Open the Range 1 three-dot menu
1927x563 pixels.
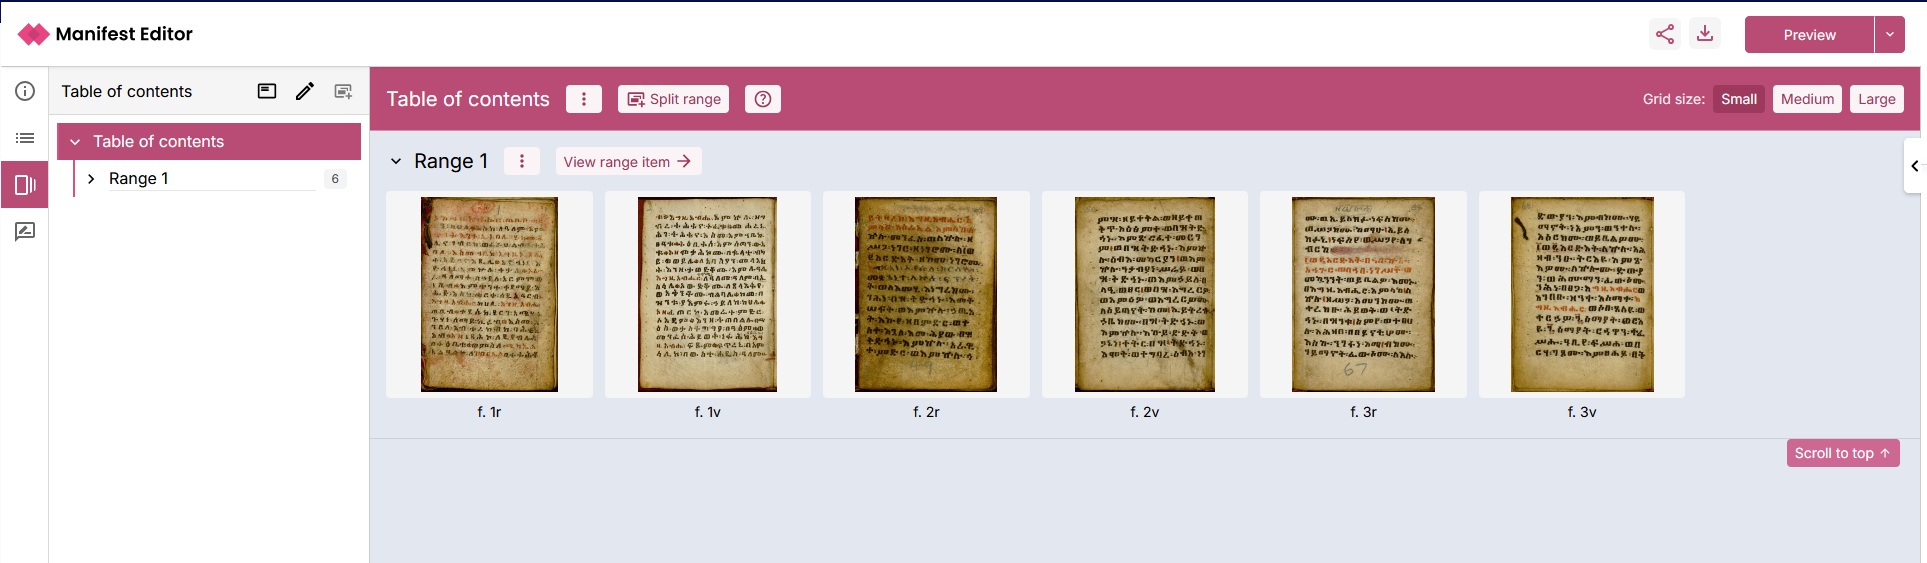pyautogui.click(x=522, y=161)
